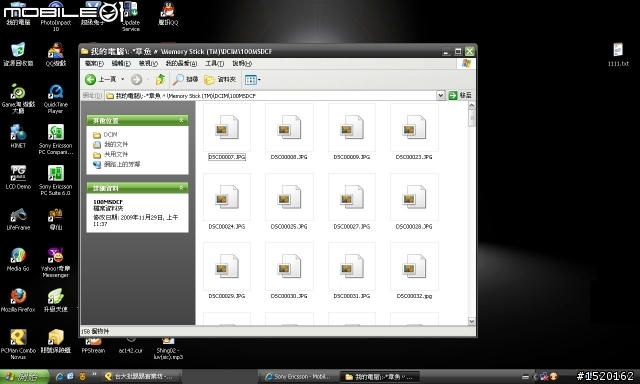
Task: Switch to Sony Ericsson taskbar window
Action: coord(299,377)
